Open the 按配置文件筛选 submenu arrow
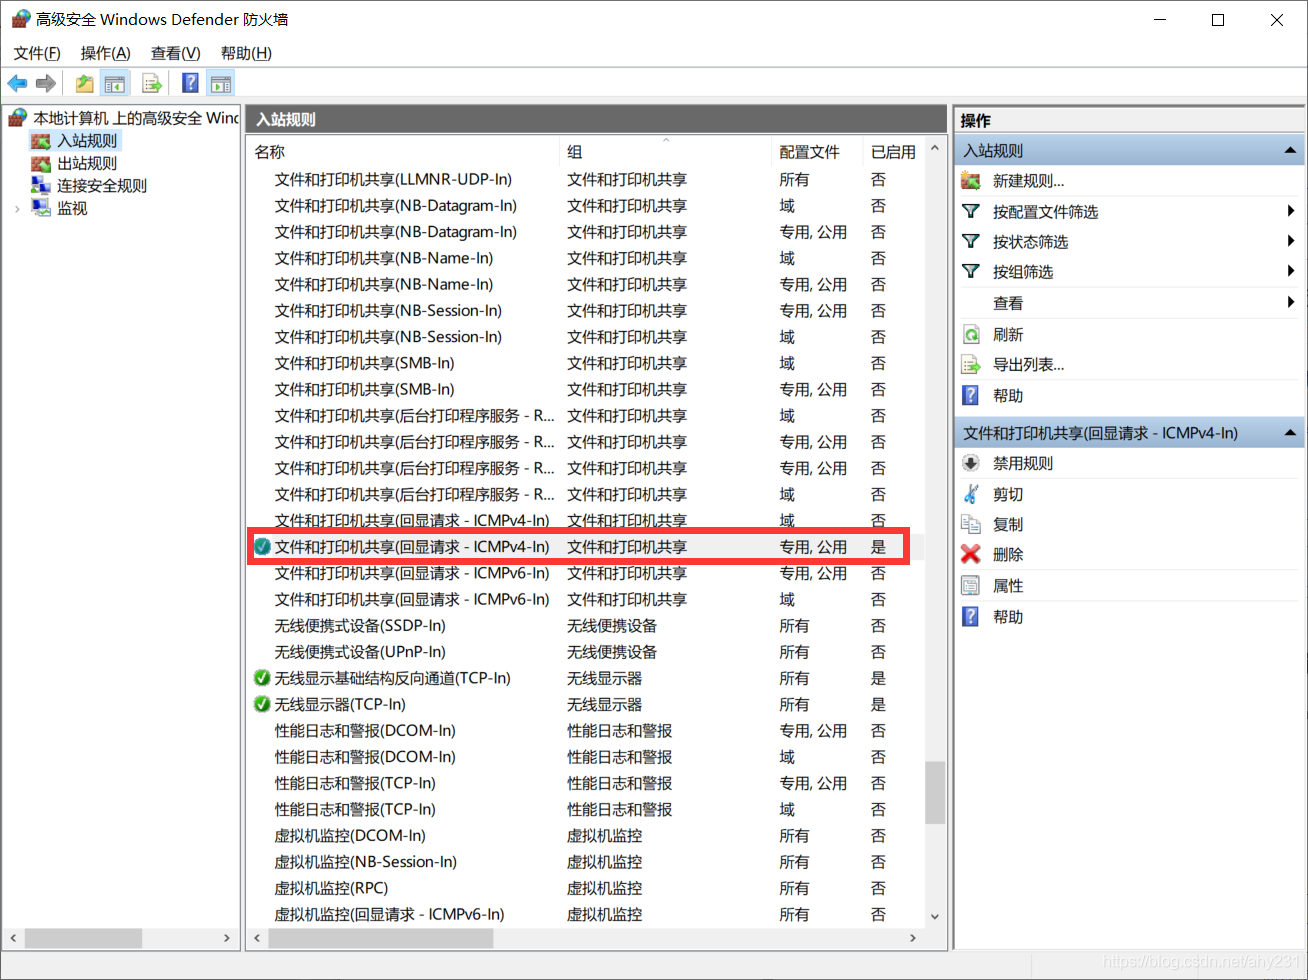 (1291, 211)
